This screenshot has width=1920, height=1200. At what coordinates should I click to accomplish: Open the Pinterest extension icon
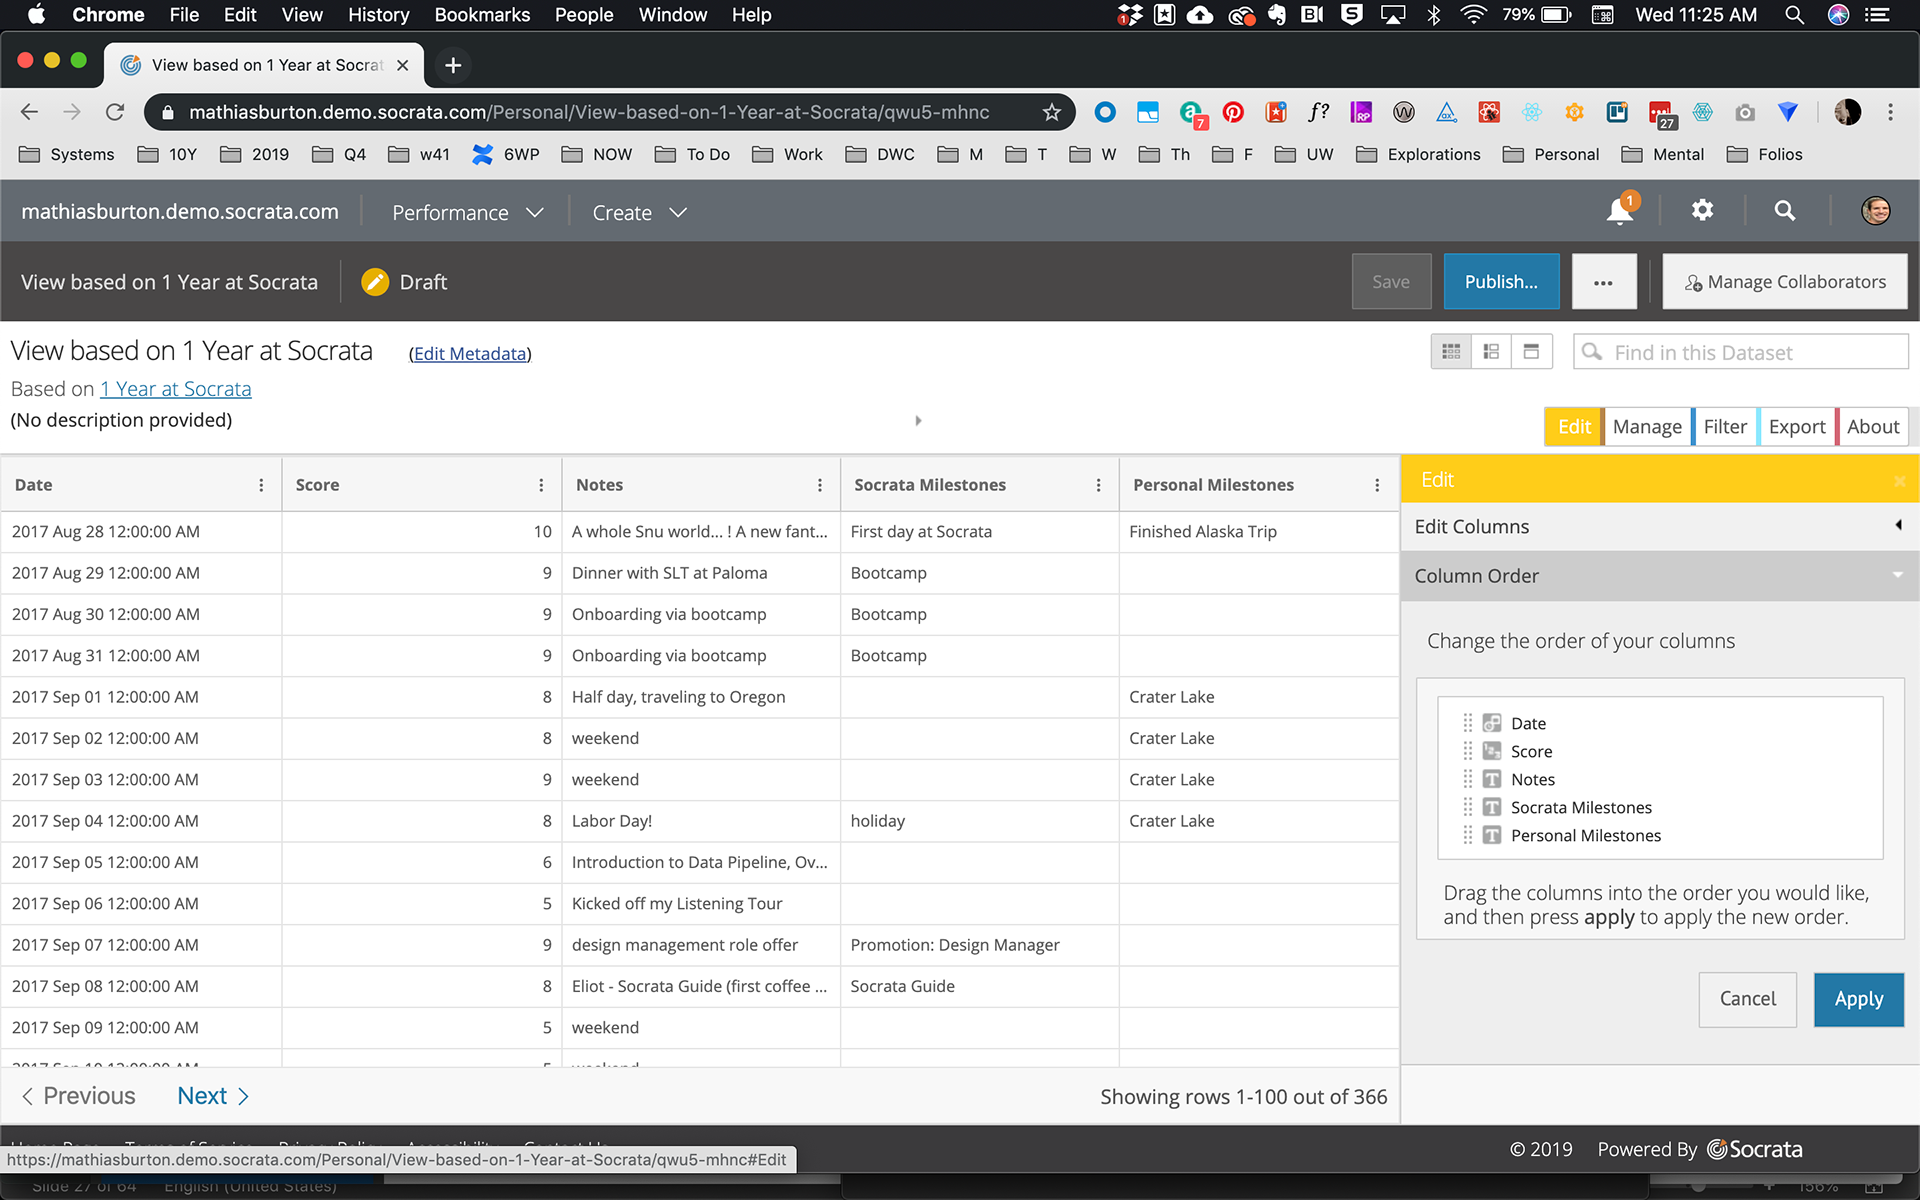tap(1233, 112)
